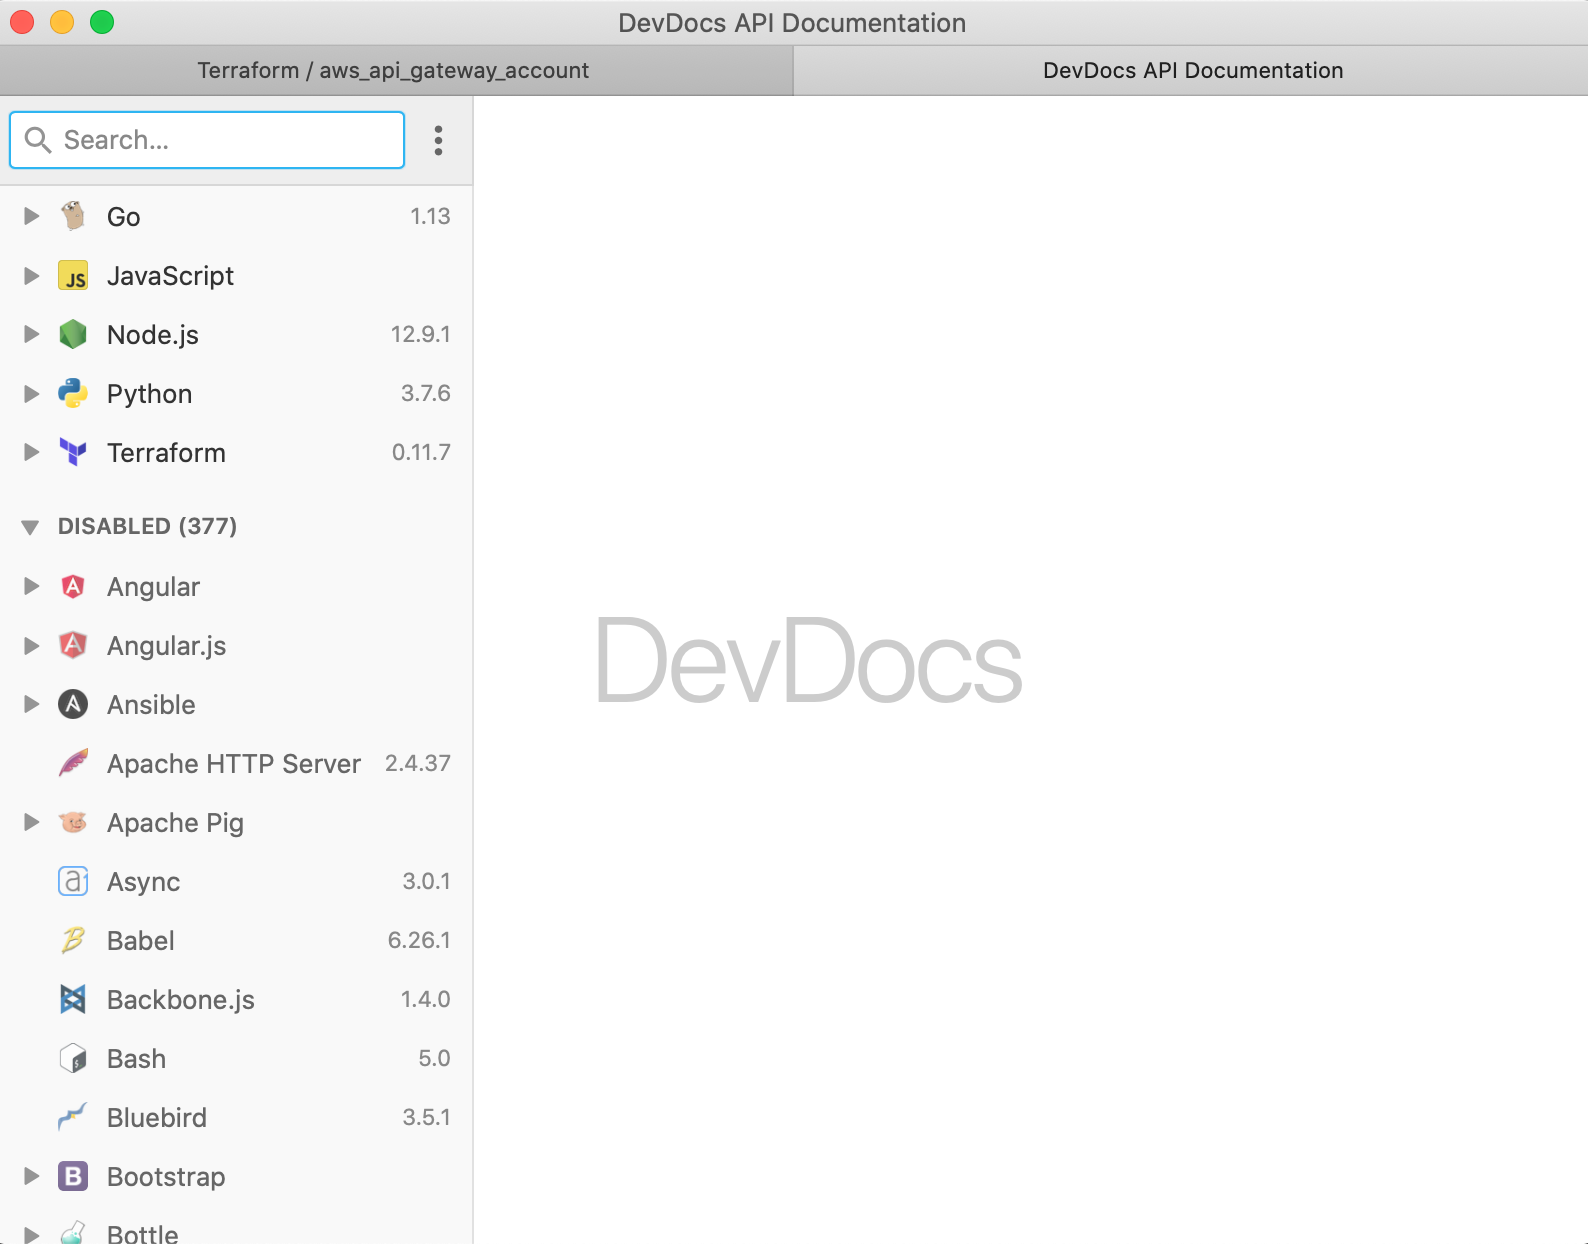
Task: Click the Python logo icon
Action: pos(73,393)
